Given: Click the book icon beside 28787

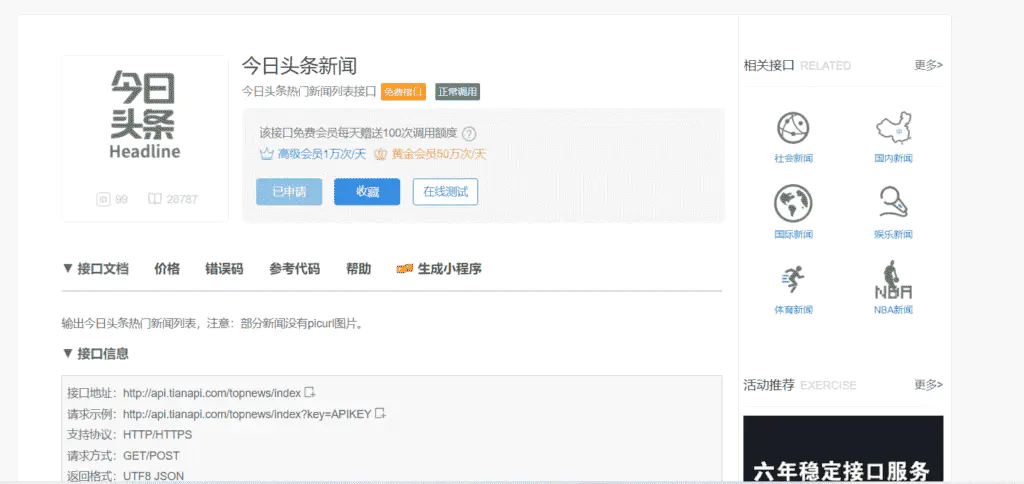Looking at the screenshot, I should point(154,199).
